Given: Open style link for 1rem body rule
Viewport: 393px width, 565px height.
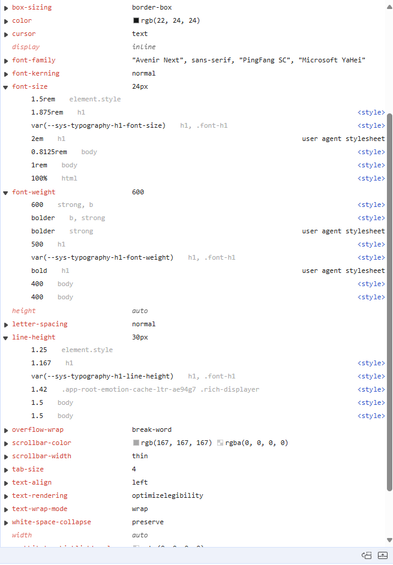Looking at the screenshot, I should (371, 165).
